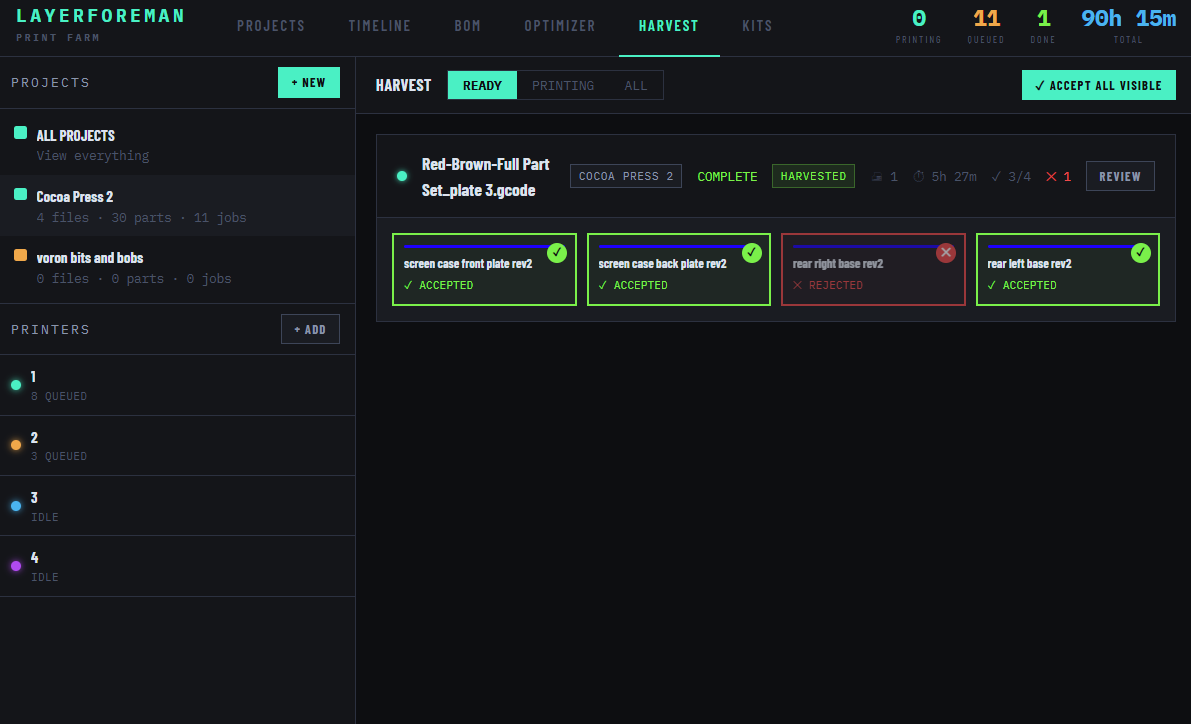Open the BOM tab
The width and height of the screenshot is (1191, 724).
click(467, 26)
